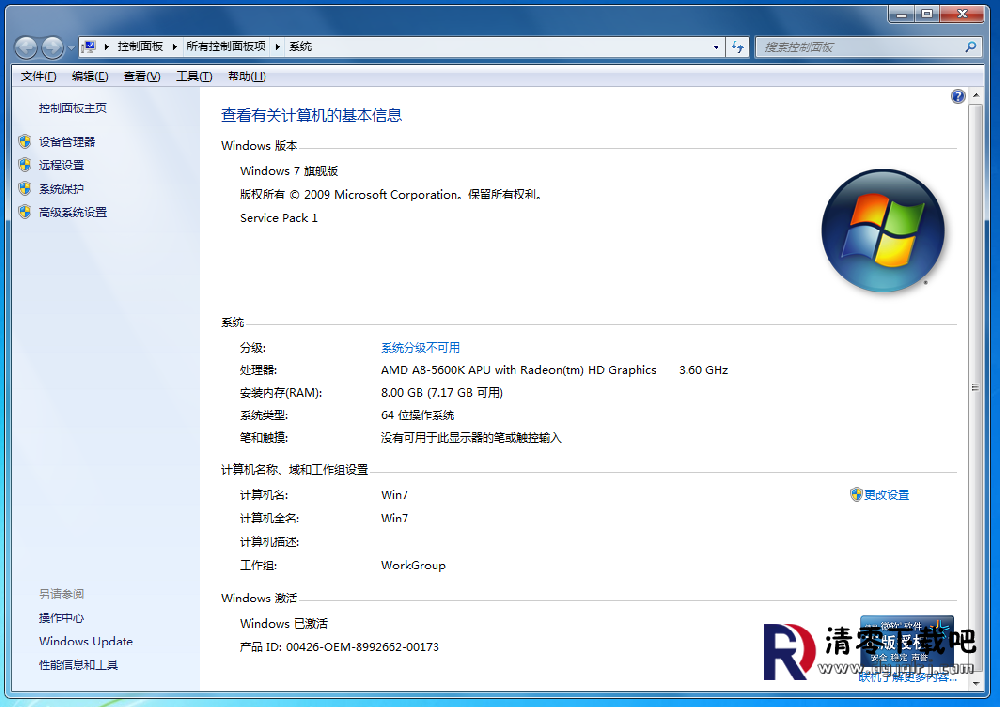Click the shield icon beside 更改设置
This screenshot has height=707, width=1000.
pos(857,495)
